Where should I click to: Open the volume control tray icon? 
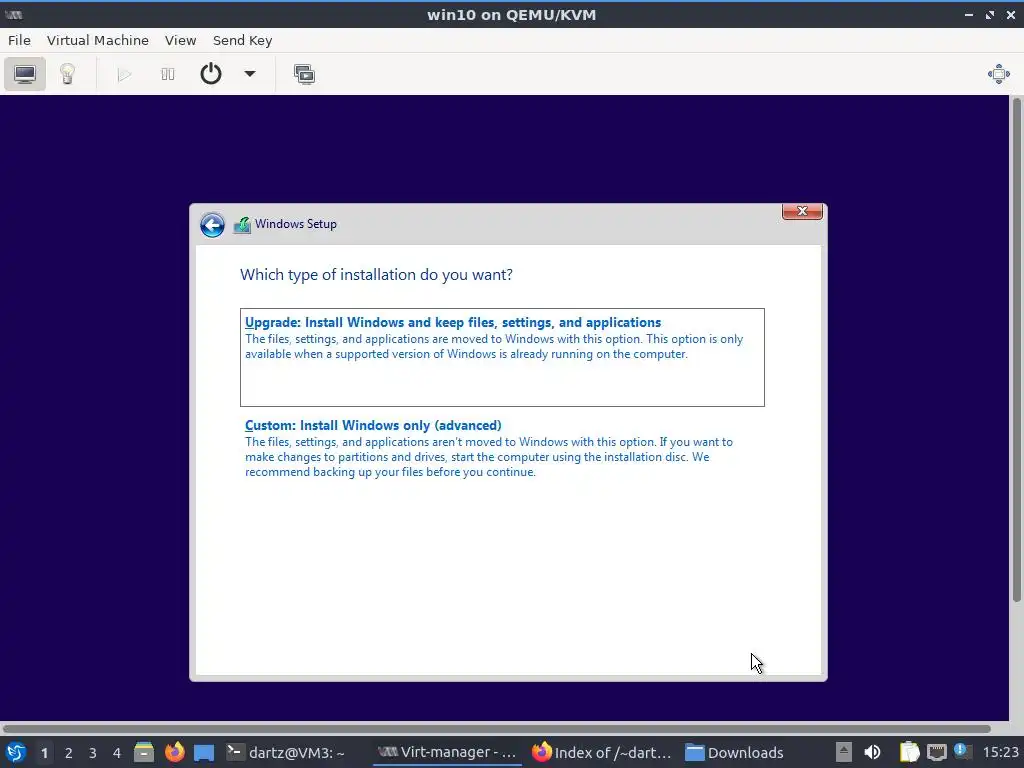click(x=872, y=752)
